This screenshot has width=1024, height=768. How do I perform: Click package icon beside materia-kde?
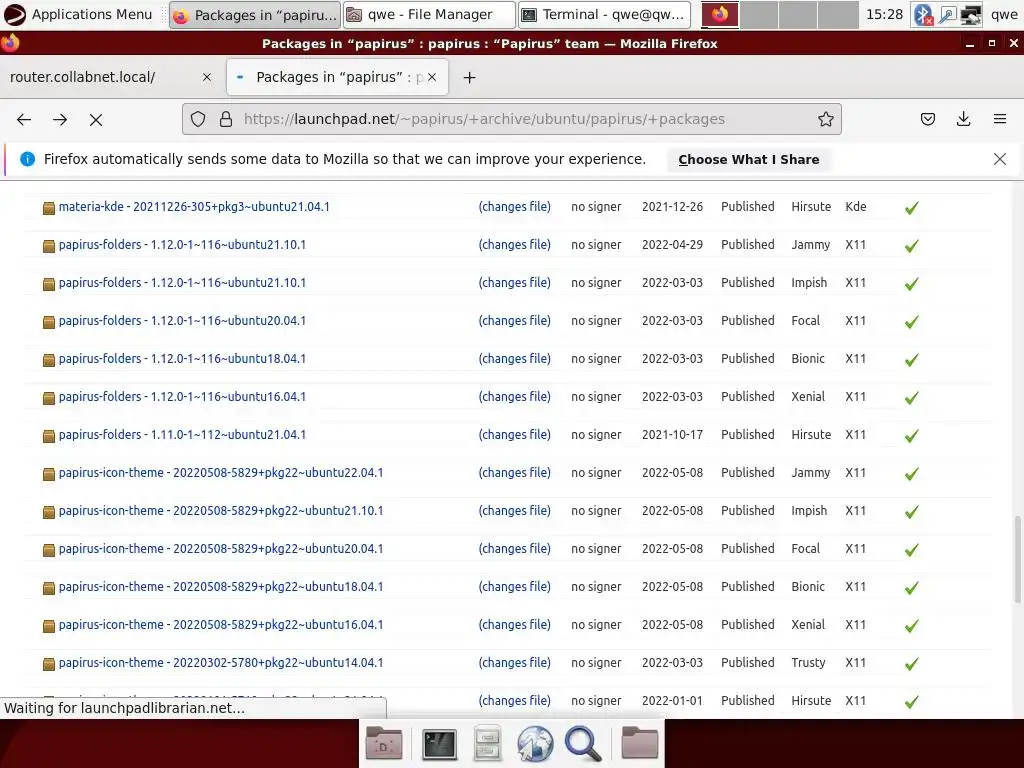[49, 208]
